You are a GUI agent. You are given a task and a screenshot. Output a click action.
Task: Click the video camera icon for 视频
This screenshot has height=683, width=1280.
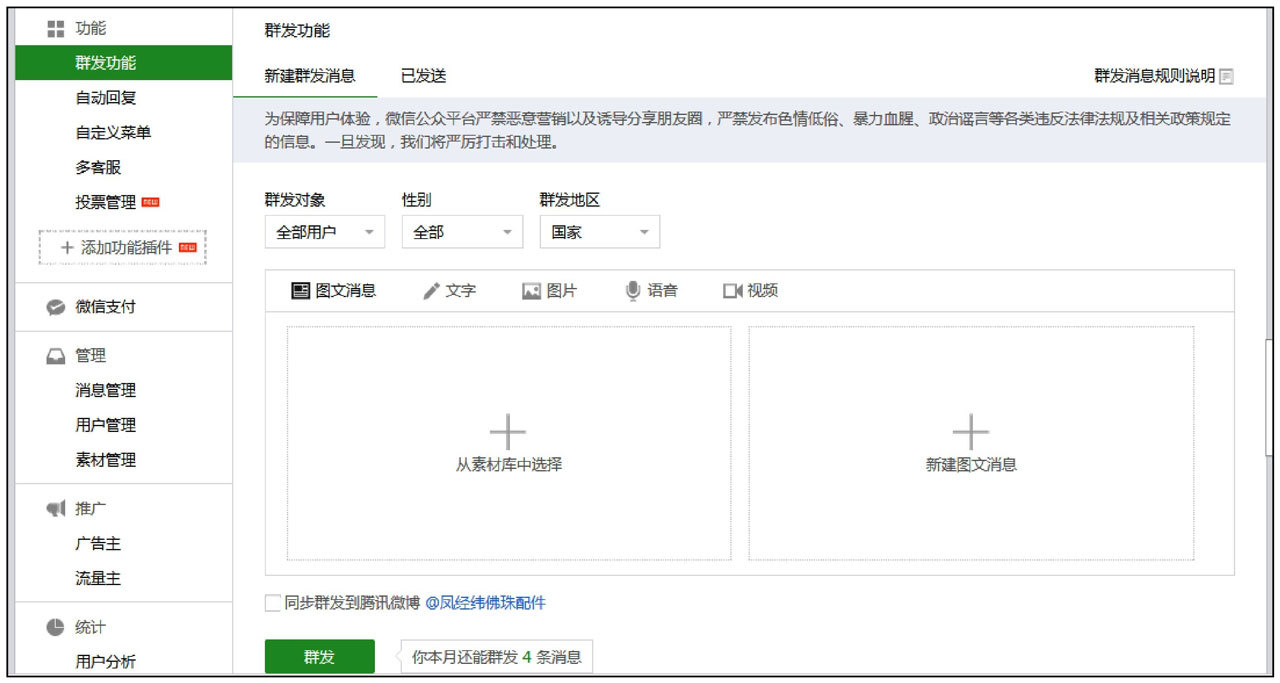coord(732,291)
